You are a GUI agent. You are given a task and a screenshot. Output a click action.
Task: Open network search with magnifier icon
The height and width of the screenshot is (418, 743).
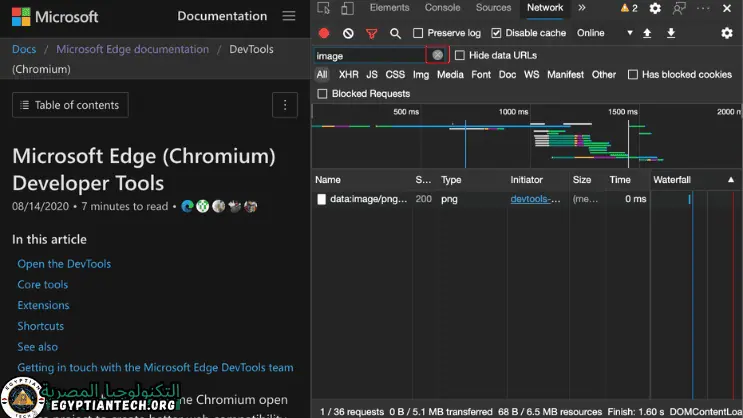pos(395,33)
